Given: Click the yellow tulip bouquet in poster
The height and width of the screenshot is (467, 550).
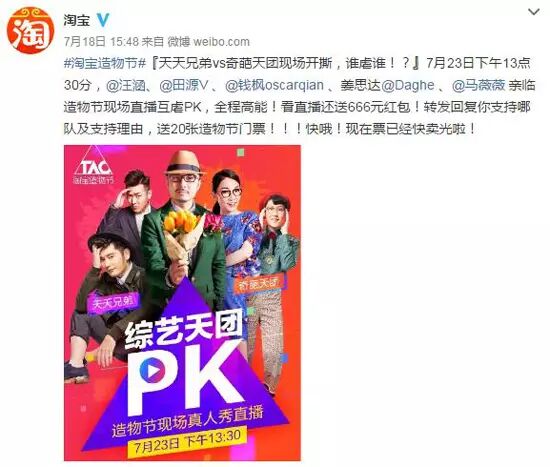Looking at the screenshot, I should click(181, 222).
